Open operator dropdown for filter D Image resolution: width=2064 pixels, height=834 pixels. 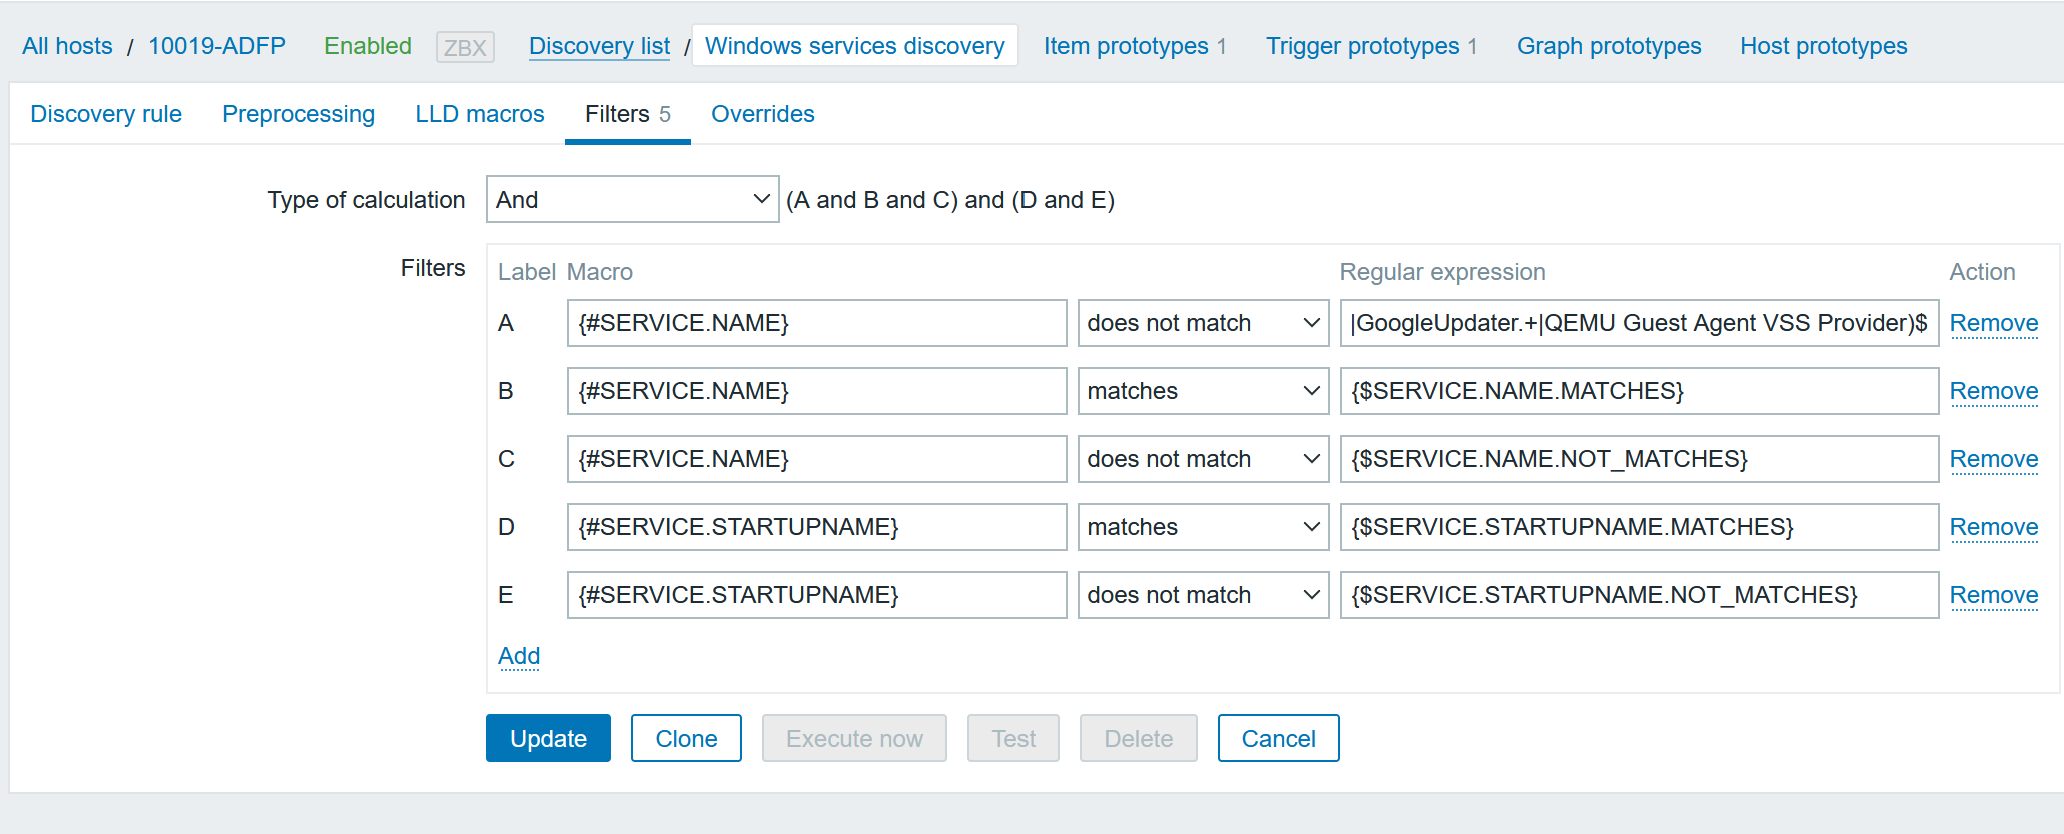click(1203, 527)
